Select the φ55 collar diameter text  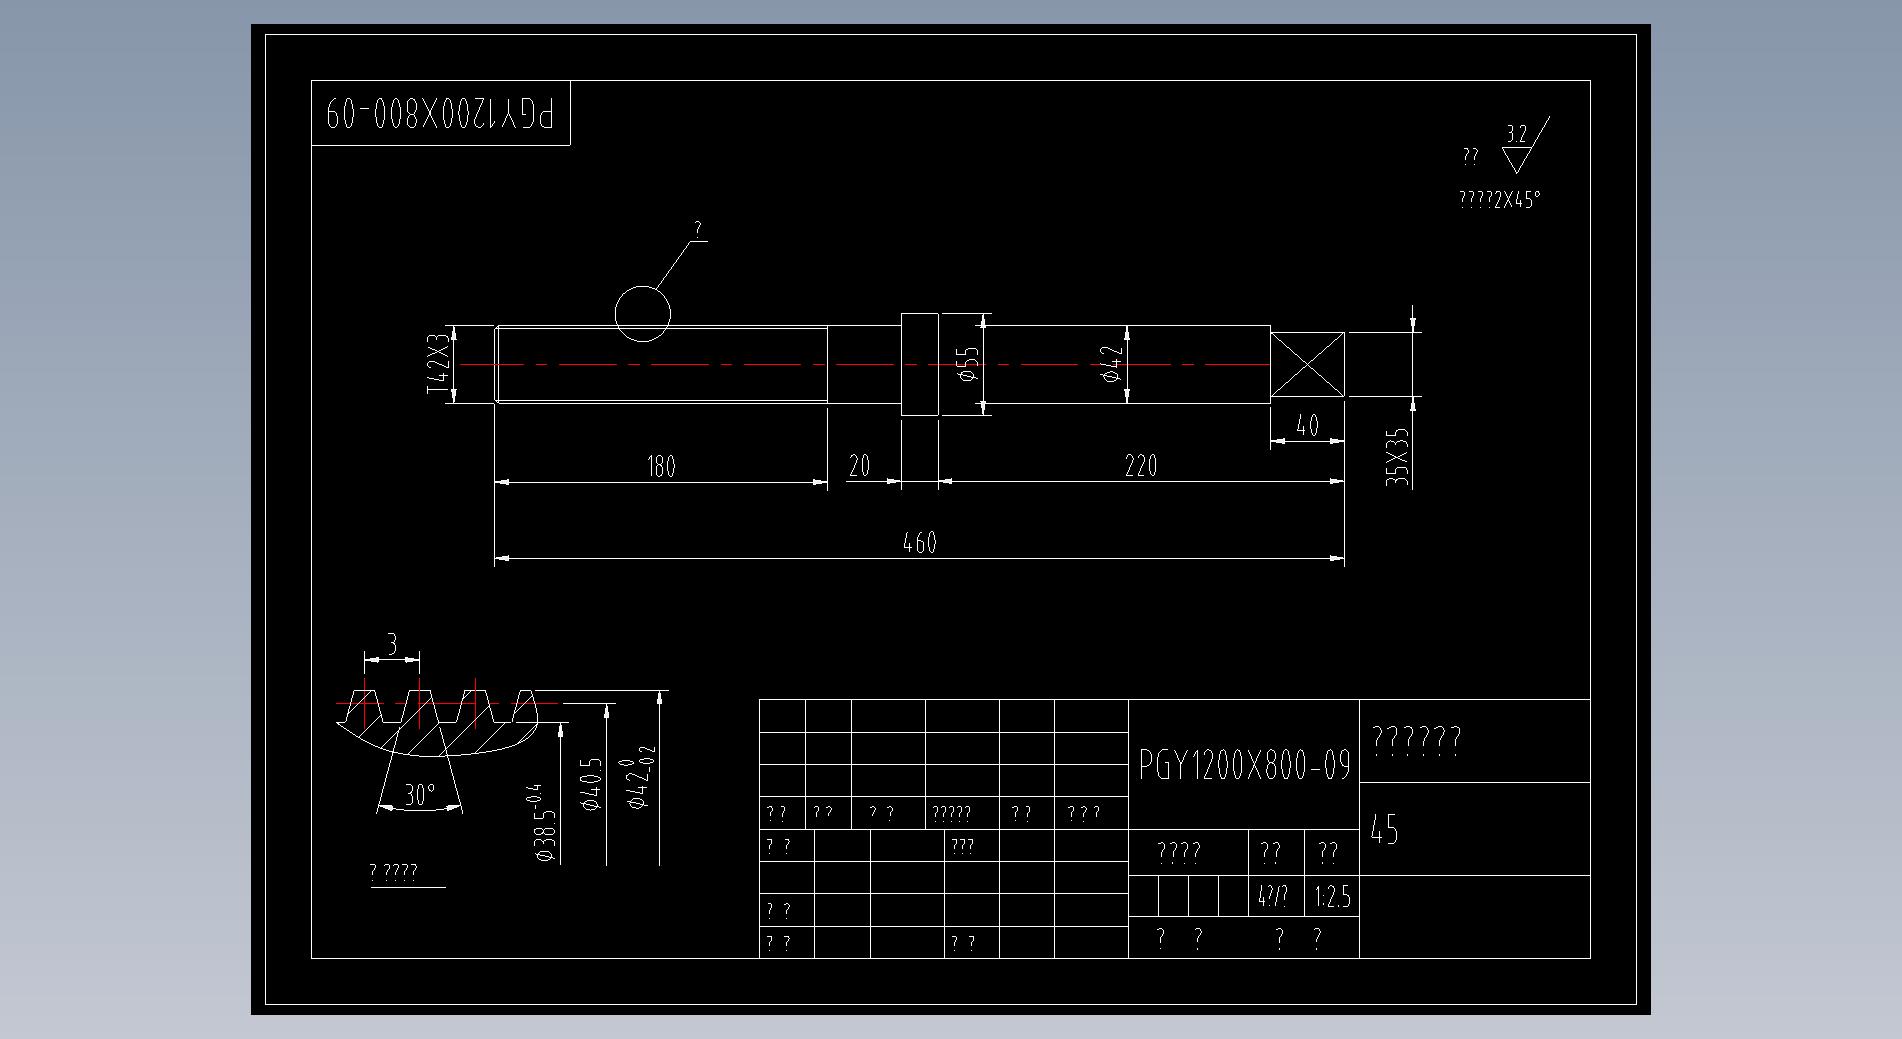(966, 365)
